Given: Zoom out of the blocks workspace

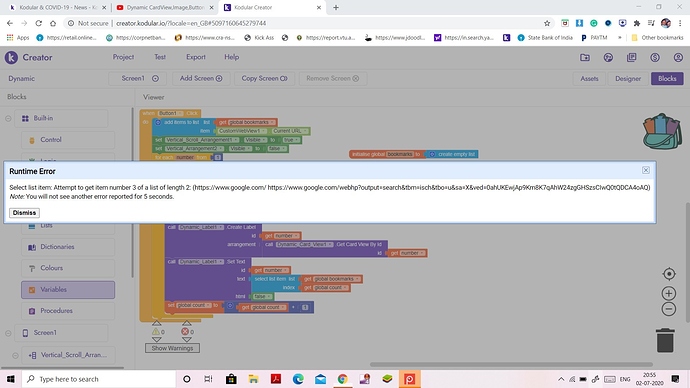Looking at the screenshot, I should pyautogui.click(x=669, y=309).
